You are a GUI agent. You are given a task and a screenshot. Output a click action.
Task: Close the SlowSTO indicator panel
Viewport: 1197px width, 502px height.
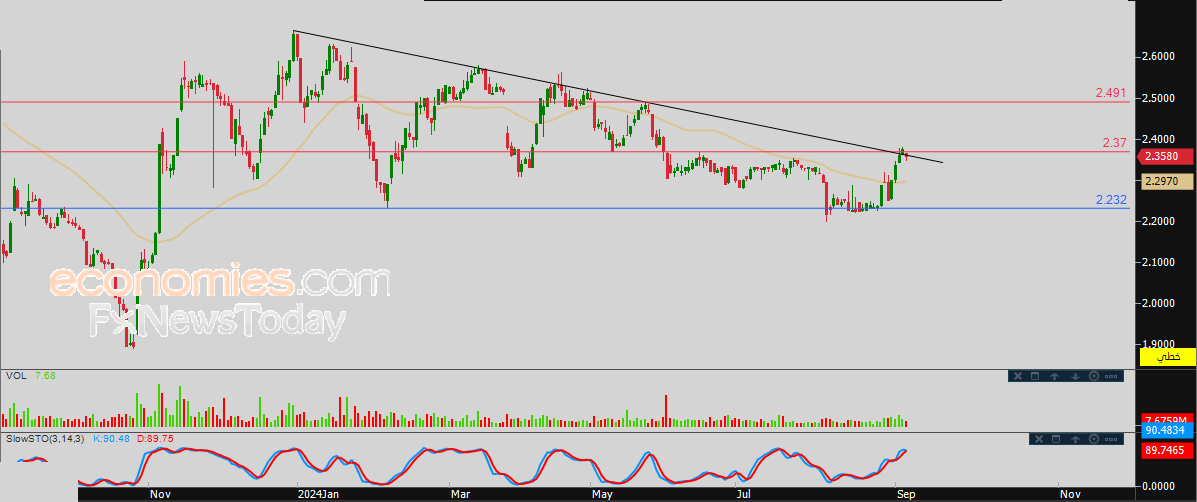1039,439
